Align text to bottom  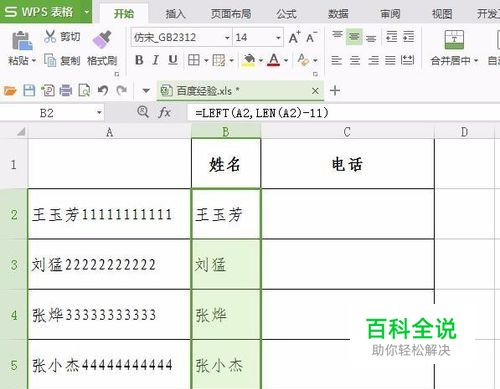tap(371, 37)
